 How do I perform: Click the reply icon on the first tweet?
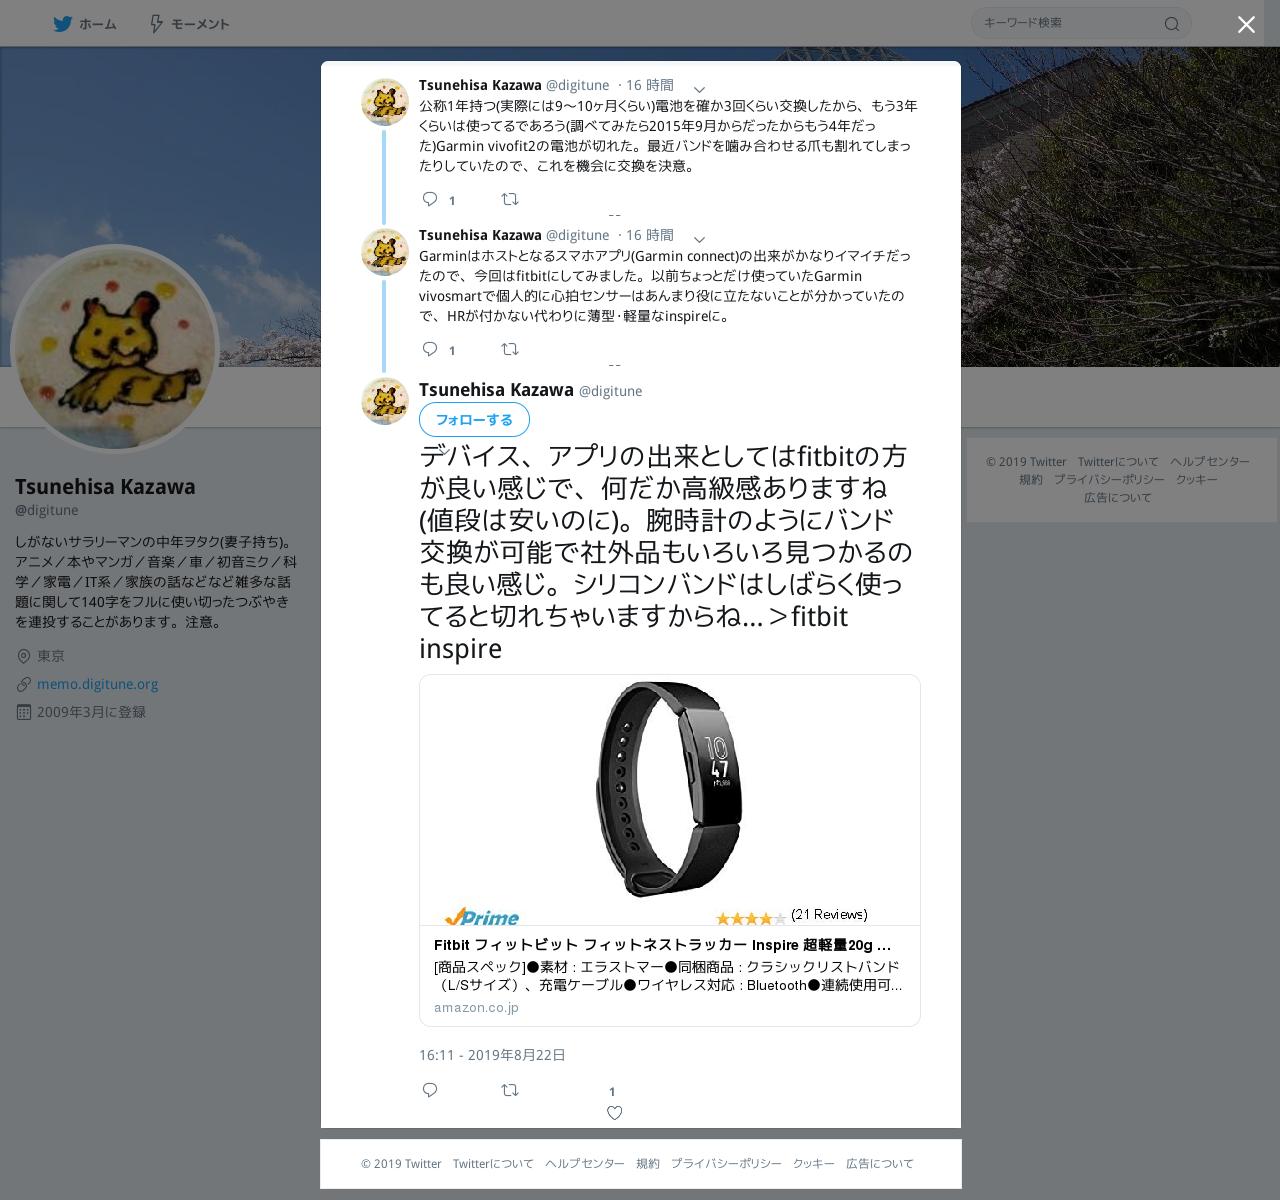pyautogui.click(x=430, y=199)
